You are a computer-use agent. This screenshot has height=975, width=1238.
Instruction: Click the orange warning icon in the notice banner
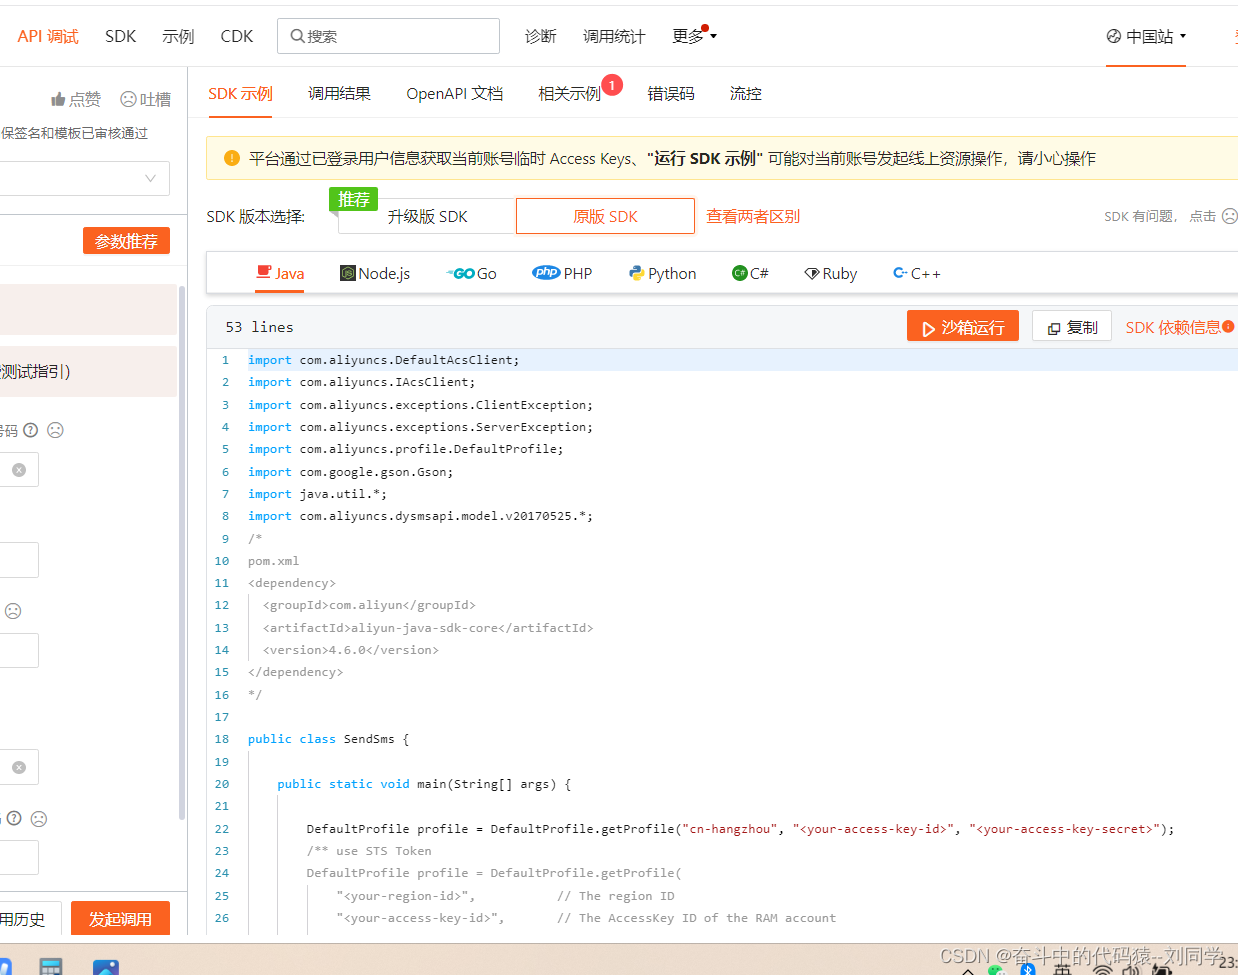tap(232, 158)
